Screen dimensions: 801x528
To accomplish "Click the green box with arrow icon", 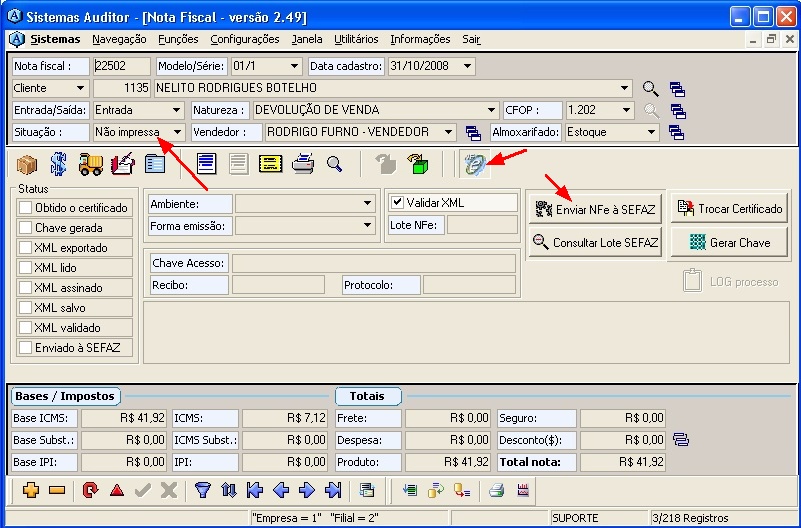I will click(x=417, y=164).
